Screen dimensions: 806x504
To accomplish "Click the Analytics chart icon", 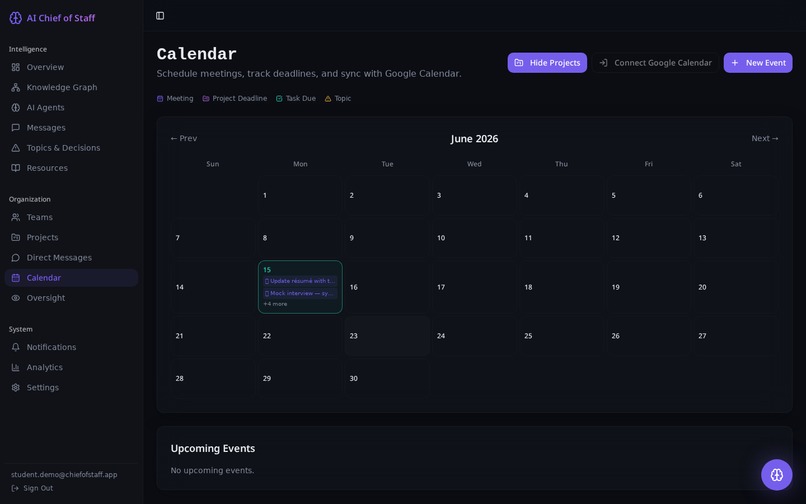I will point(16,367).
